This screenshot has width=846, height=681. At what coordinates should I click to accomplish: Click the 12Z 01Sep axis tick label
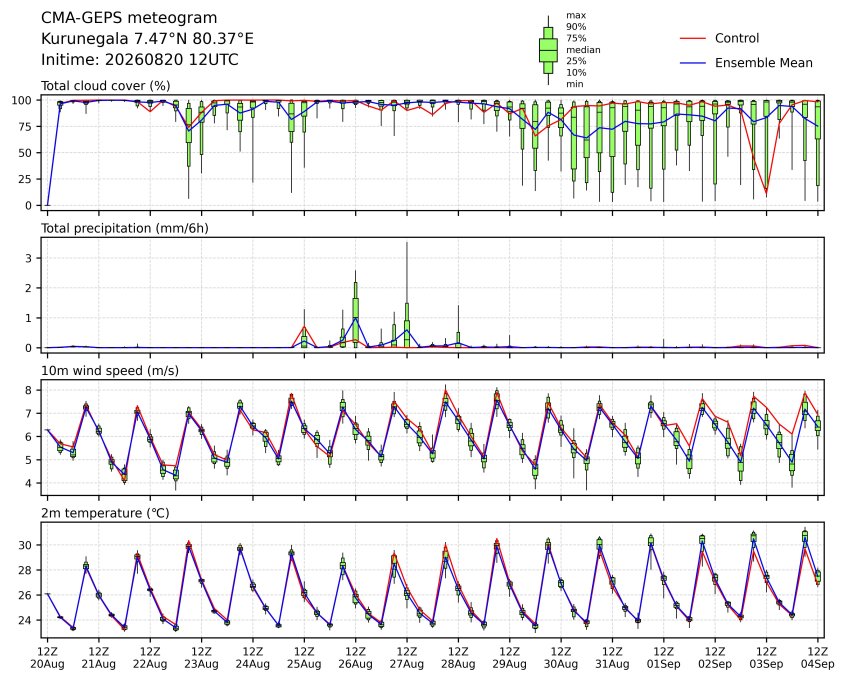[664, 658]
